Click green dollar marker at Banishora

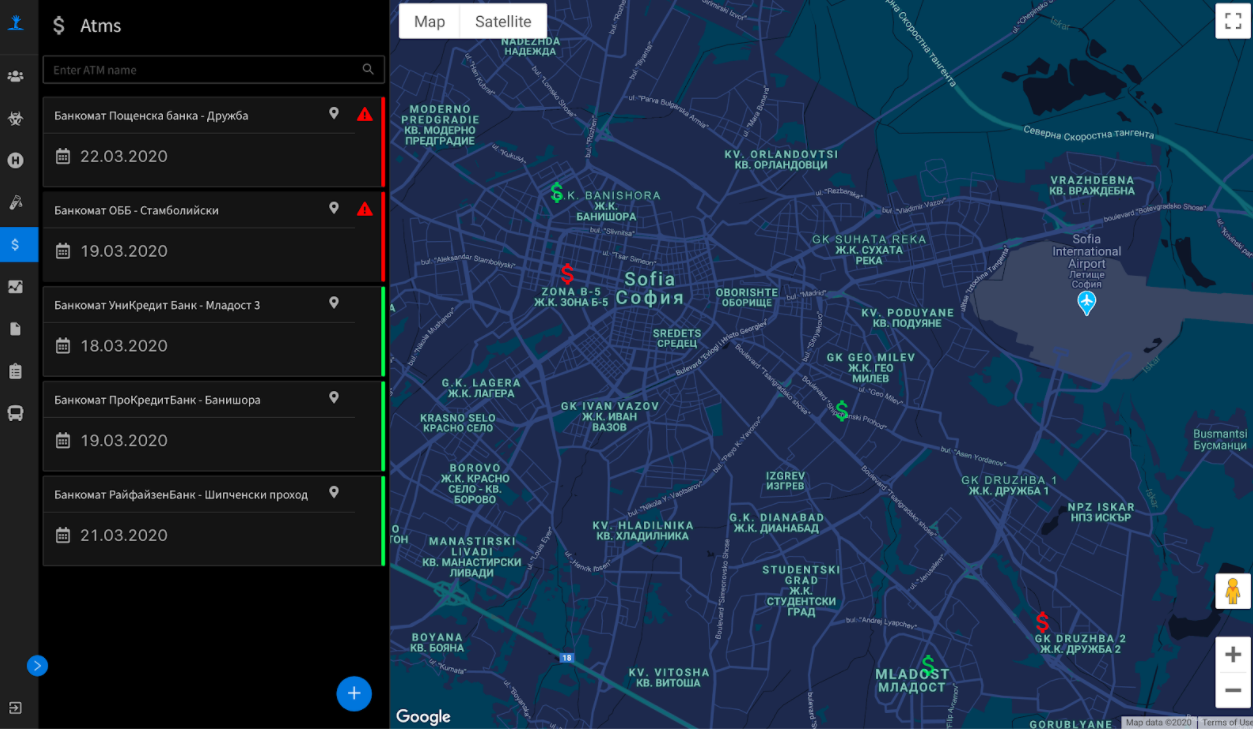(557, 192)
